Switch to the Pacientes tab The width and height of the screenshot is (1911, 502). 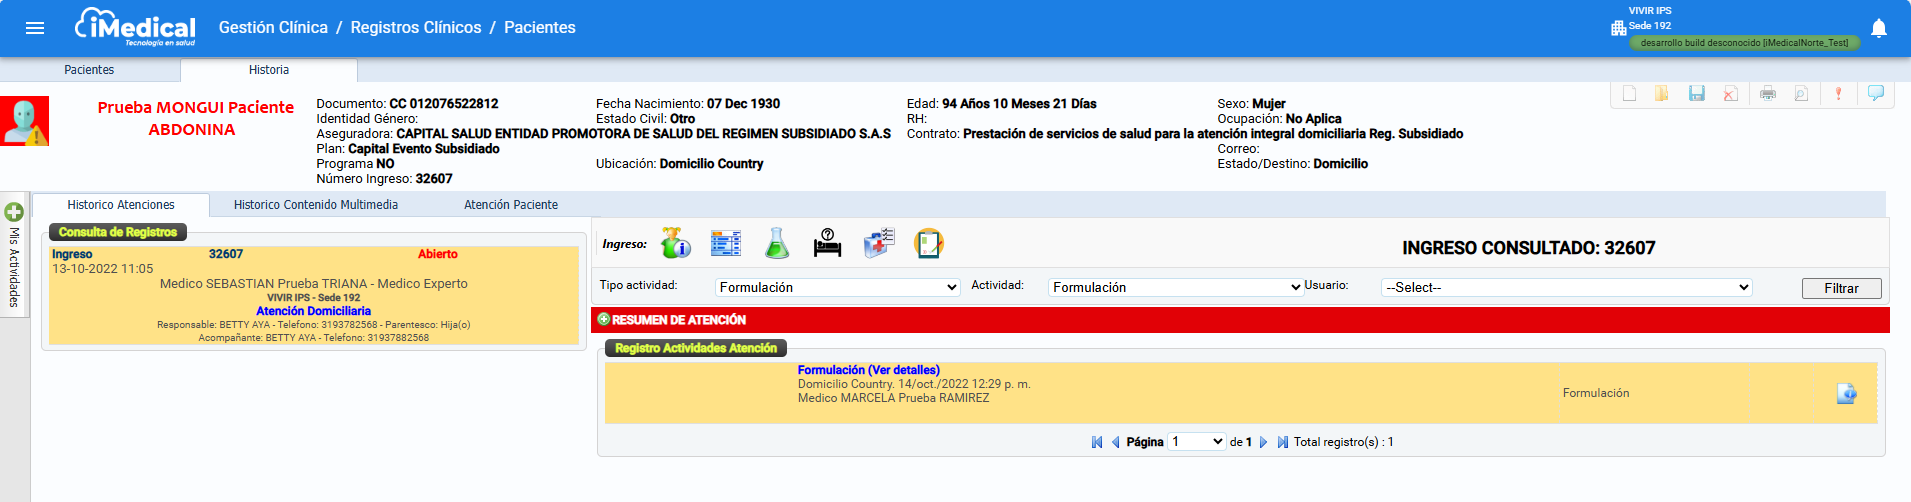(x=89, y=70)
